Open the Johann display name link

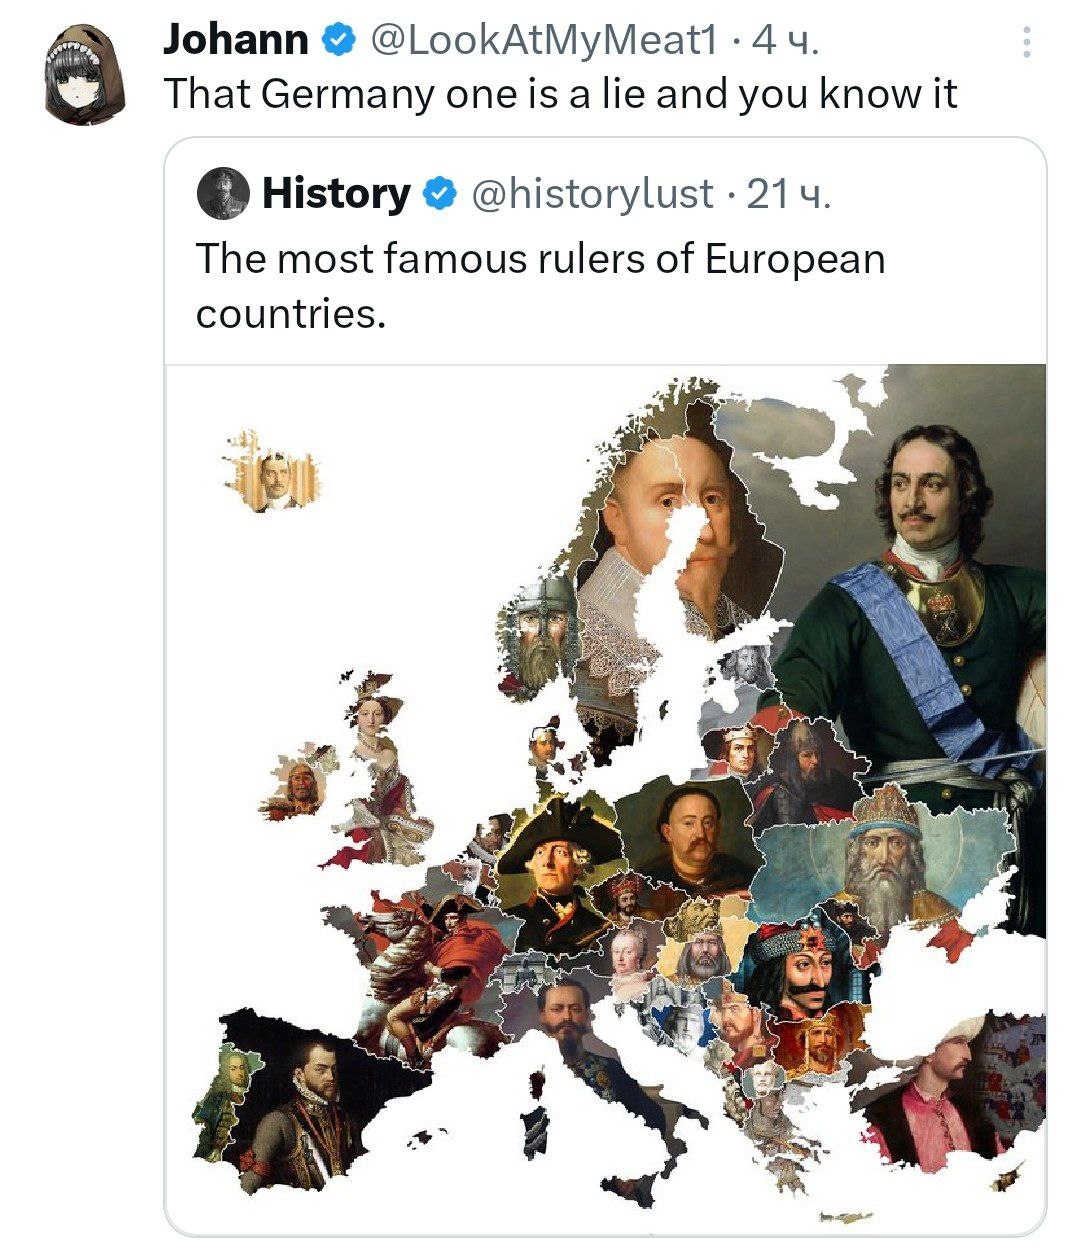pyautogui.click(x=236, y=40)
